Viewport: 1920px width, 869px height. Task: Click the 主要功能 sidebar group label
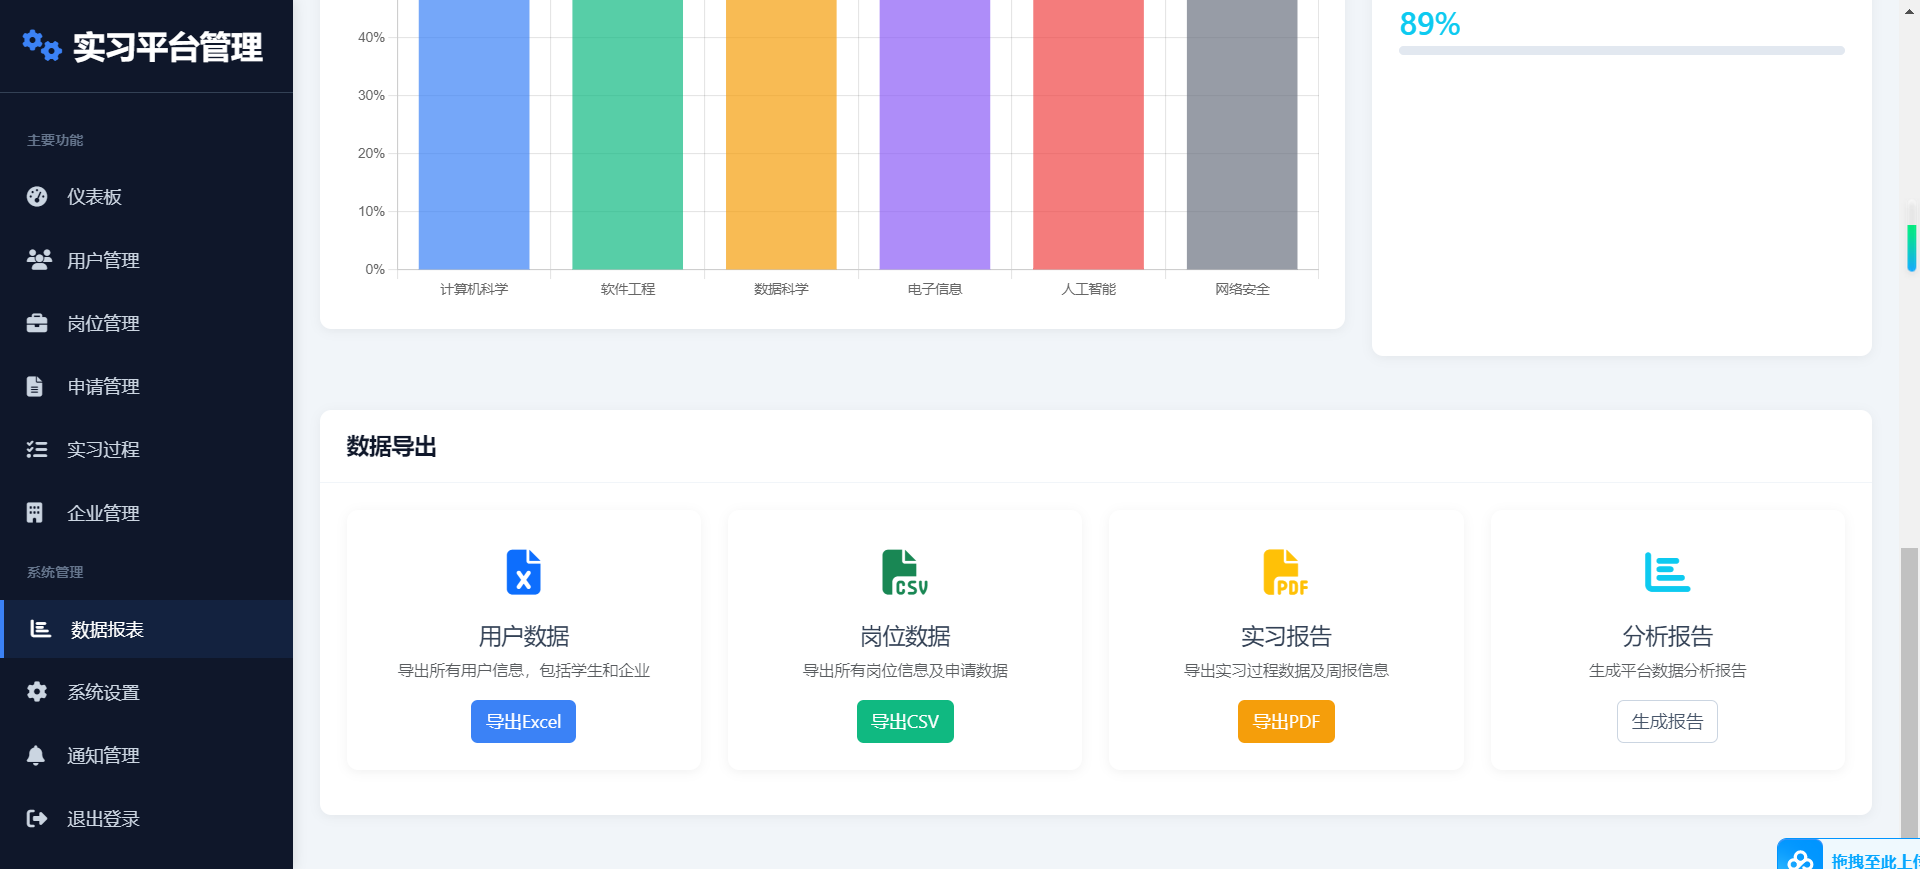pos(55,140)
